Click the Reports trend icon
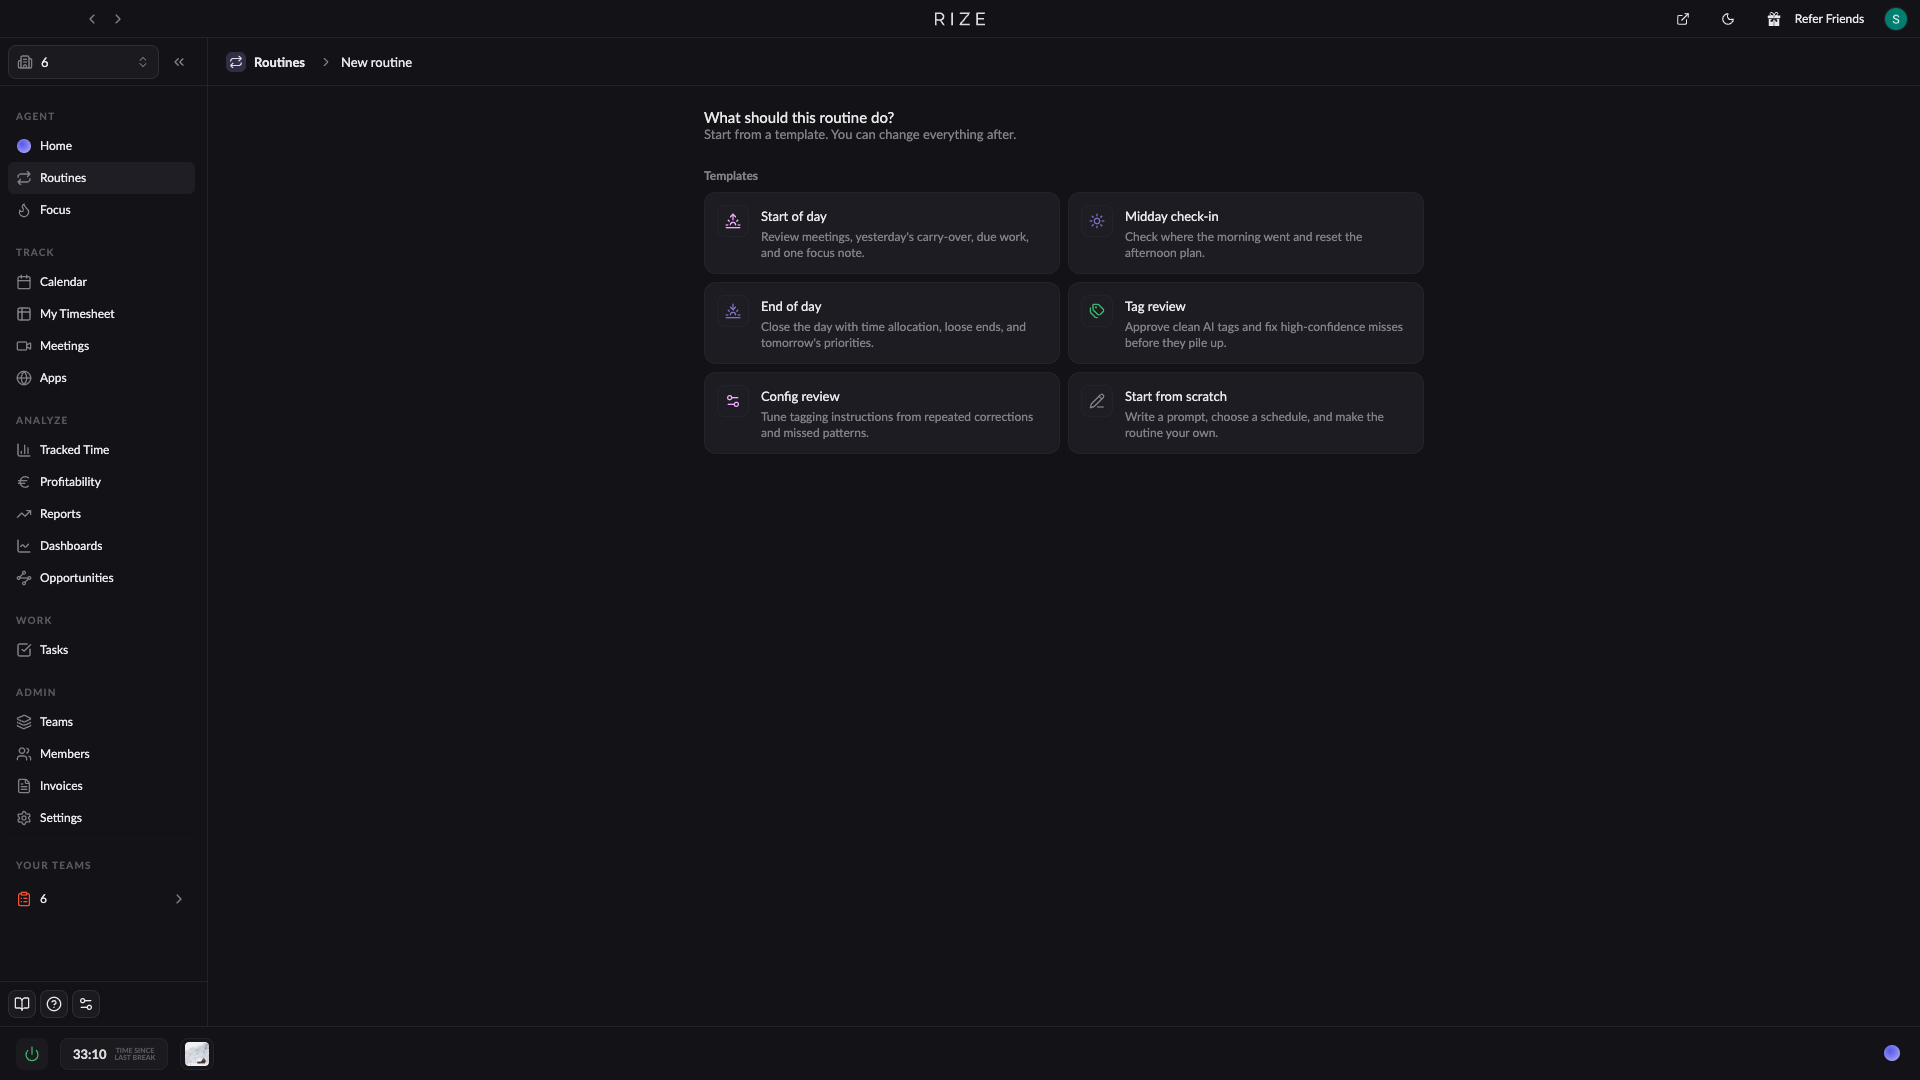Viewport: 1920px width, 1080px height. (x=24, y=514)
